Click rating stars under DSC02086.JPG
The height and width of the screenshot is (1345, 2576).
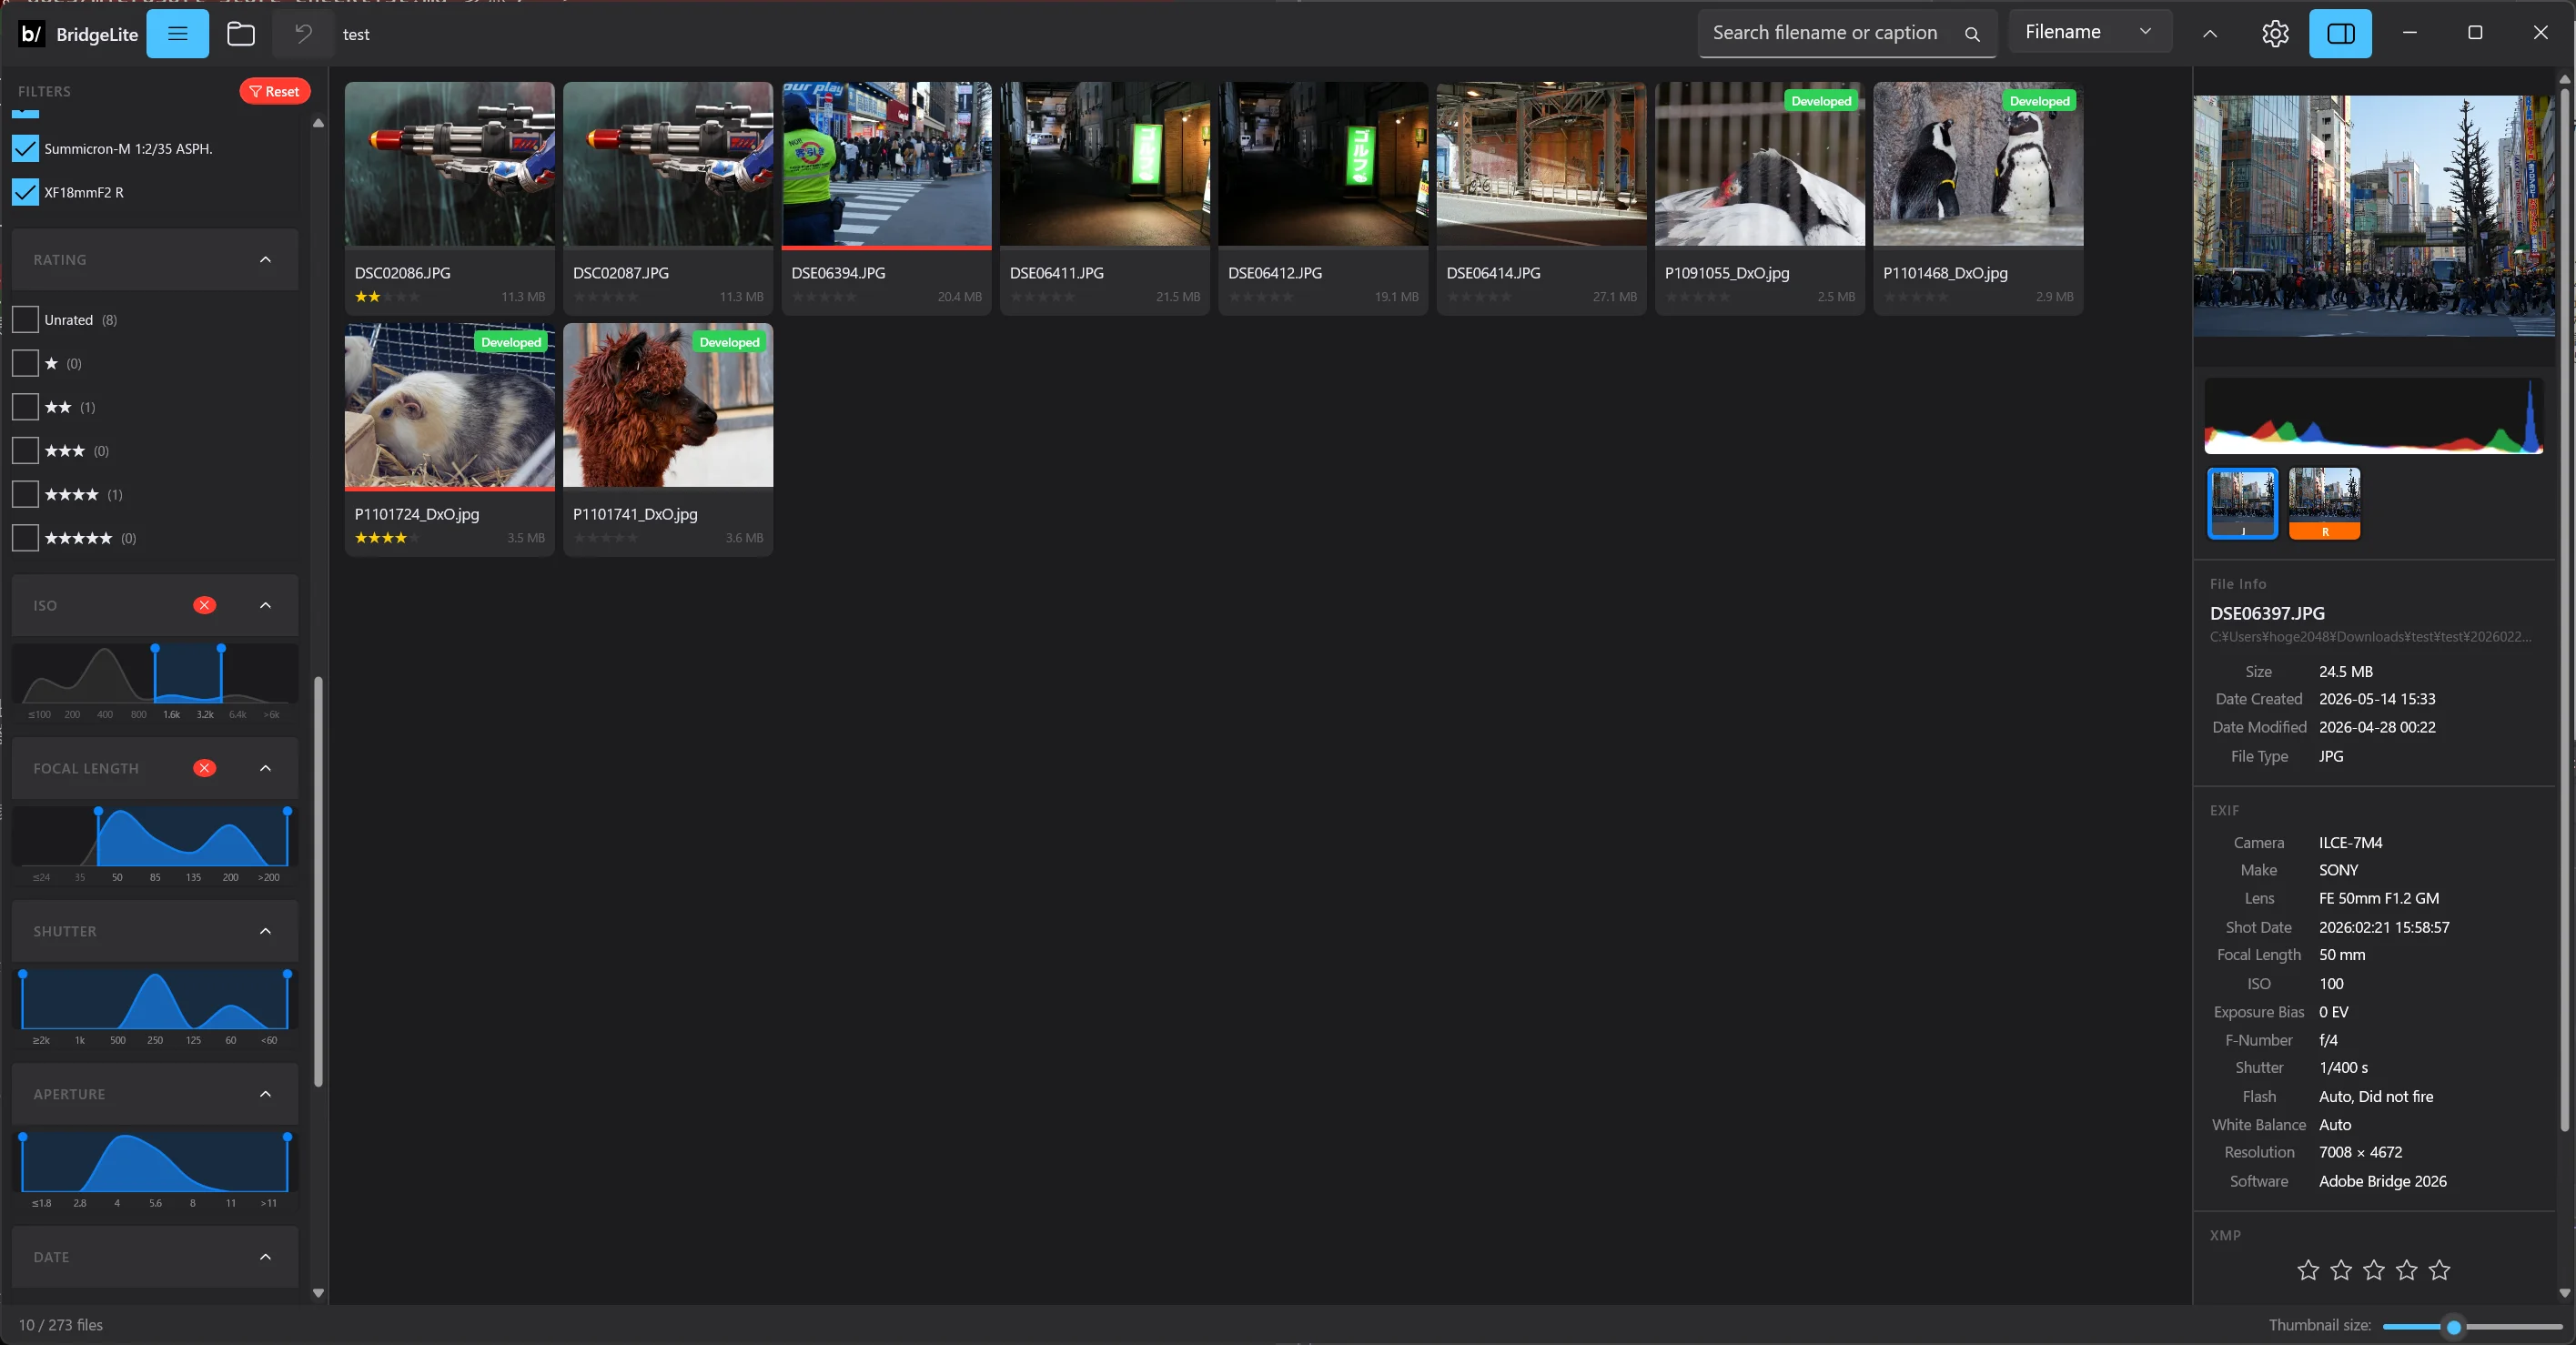pos(388,297)
